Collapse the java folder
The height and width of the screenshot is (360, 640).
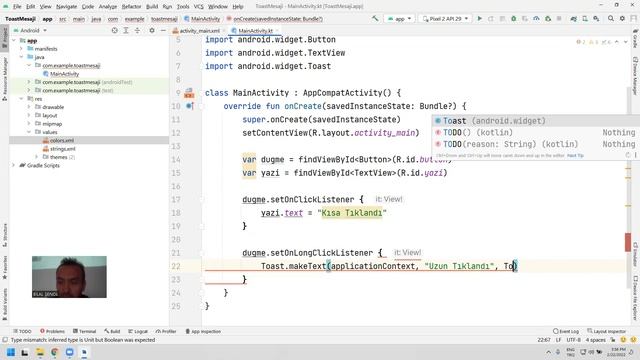[x=21, y=57]
